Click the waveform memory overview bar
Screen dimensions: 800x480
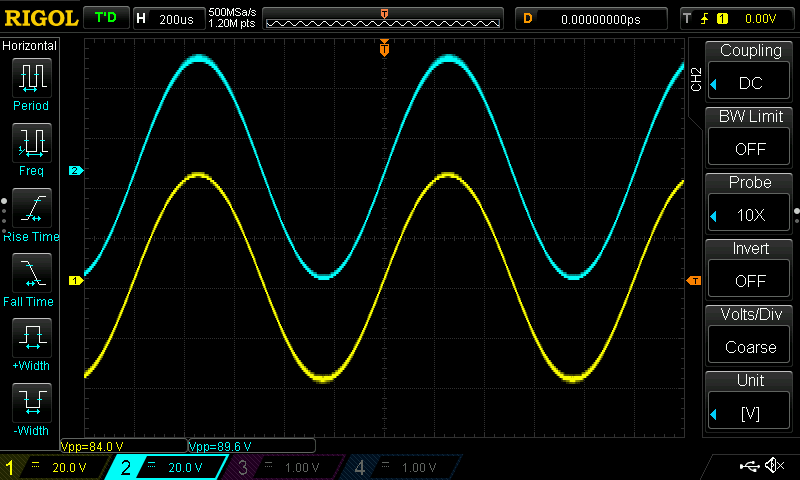pos(383,19)
